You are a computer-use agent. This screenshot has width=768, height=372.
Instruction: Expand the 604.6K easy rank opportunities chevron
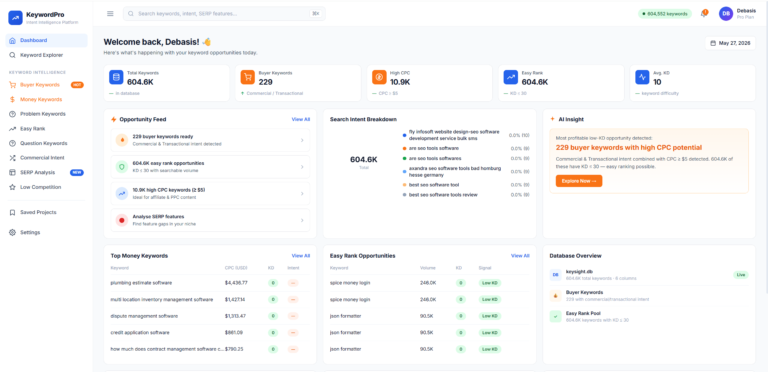point(302,166)
